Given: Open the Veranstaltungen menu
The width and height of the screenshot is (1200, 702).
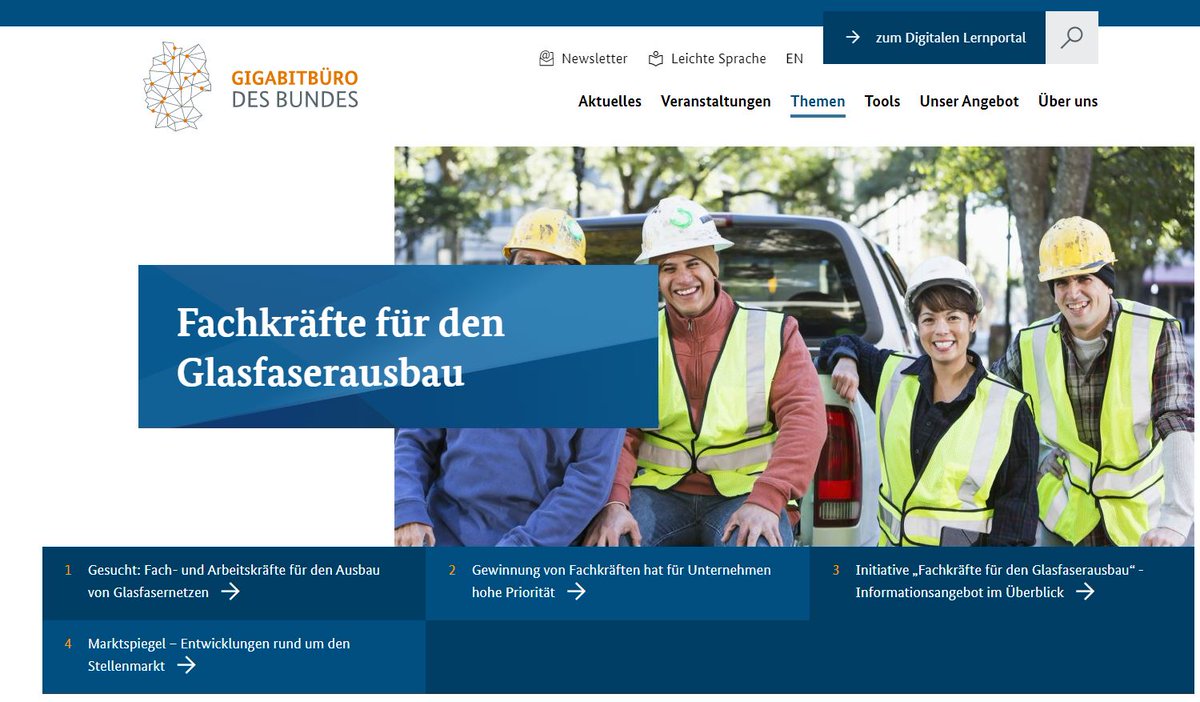Looking at the screenshot, I should click(716, 101).
